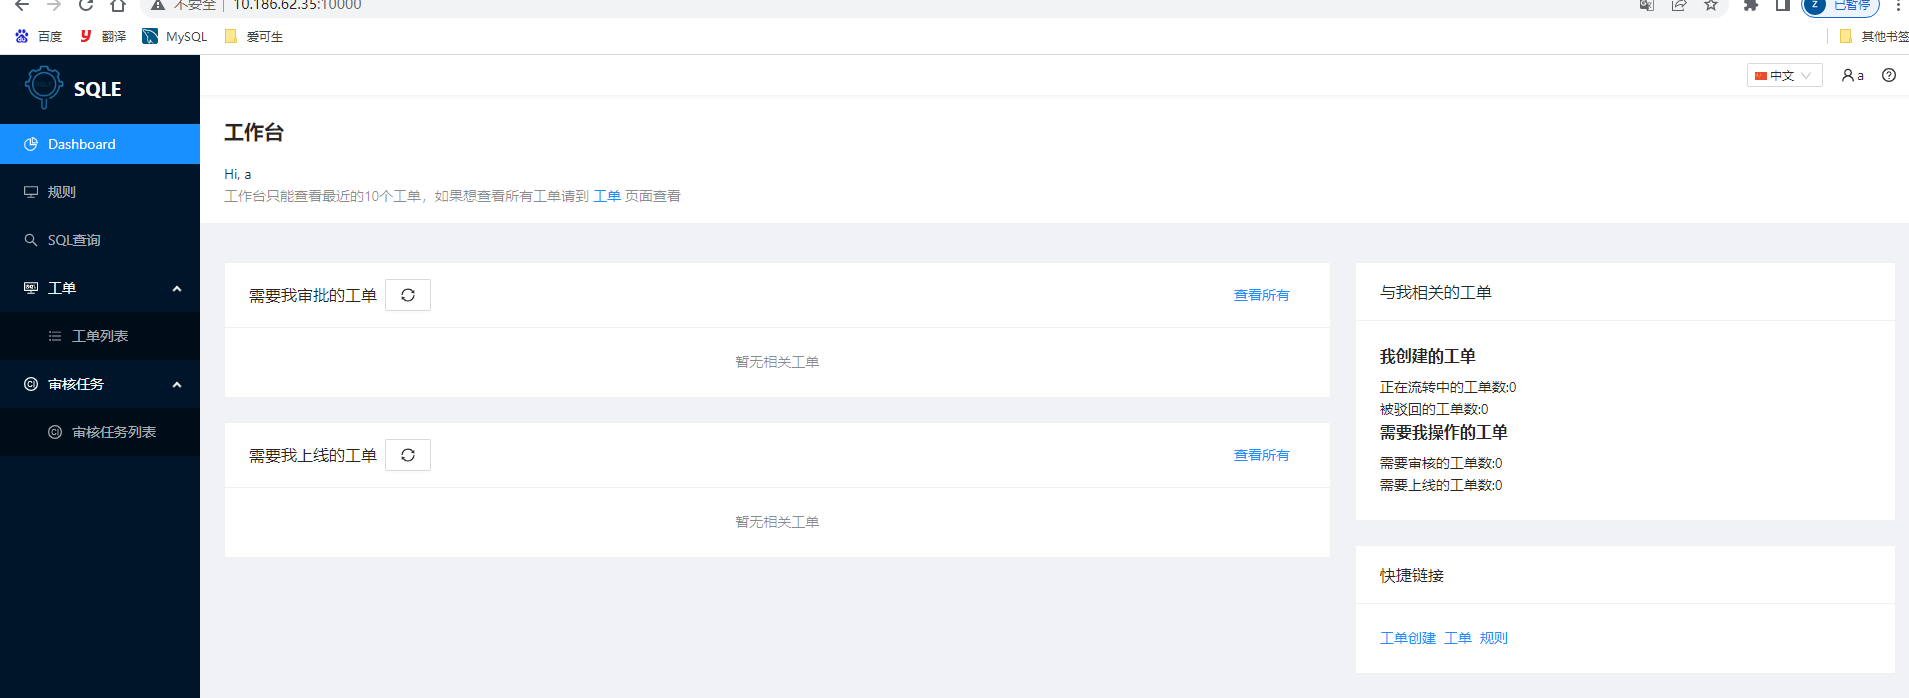Follow the 工单 link in the description
This screenshot has width=1909, height=698.
click(x=607, y=196)
